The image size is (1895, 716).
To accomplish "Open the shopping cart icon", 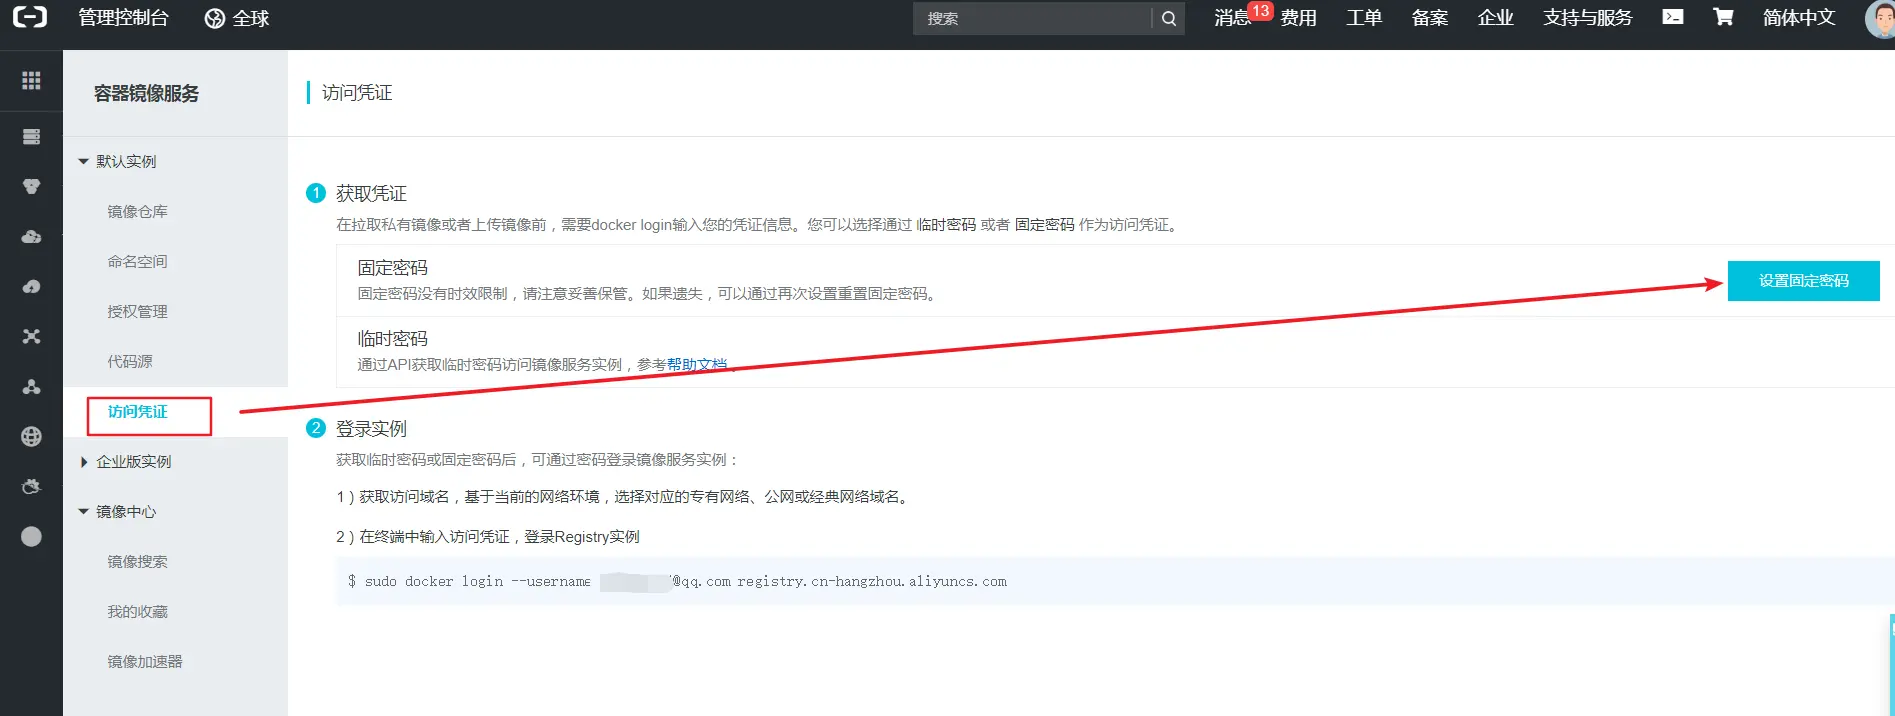I will pos(1722,17).
